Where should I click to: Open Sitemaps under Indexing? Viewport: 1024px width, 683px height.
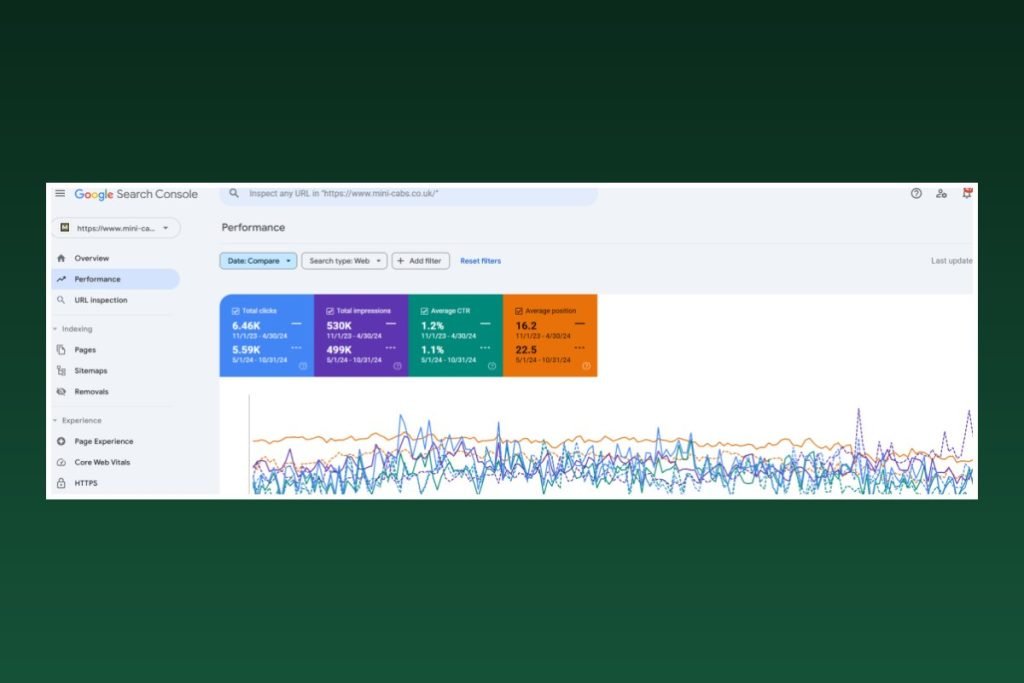pyautogui.click(x=91, y=370)
